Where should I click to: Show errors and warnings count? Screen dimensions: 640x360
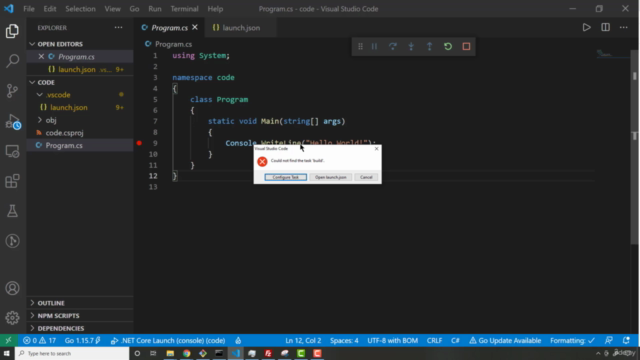pyautogui.click(x=40, y=340)
